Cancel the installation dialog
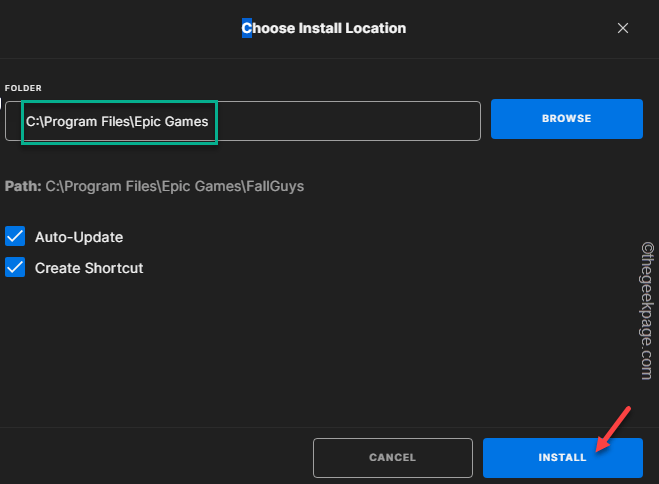This screenshot has width=659, height=484. tap(392, 458)
